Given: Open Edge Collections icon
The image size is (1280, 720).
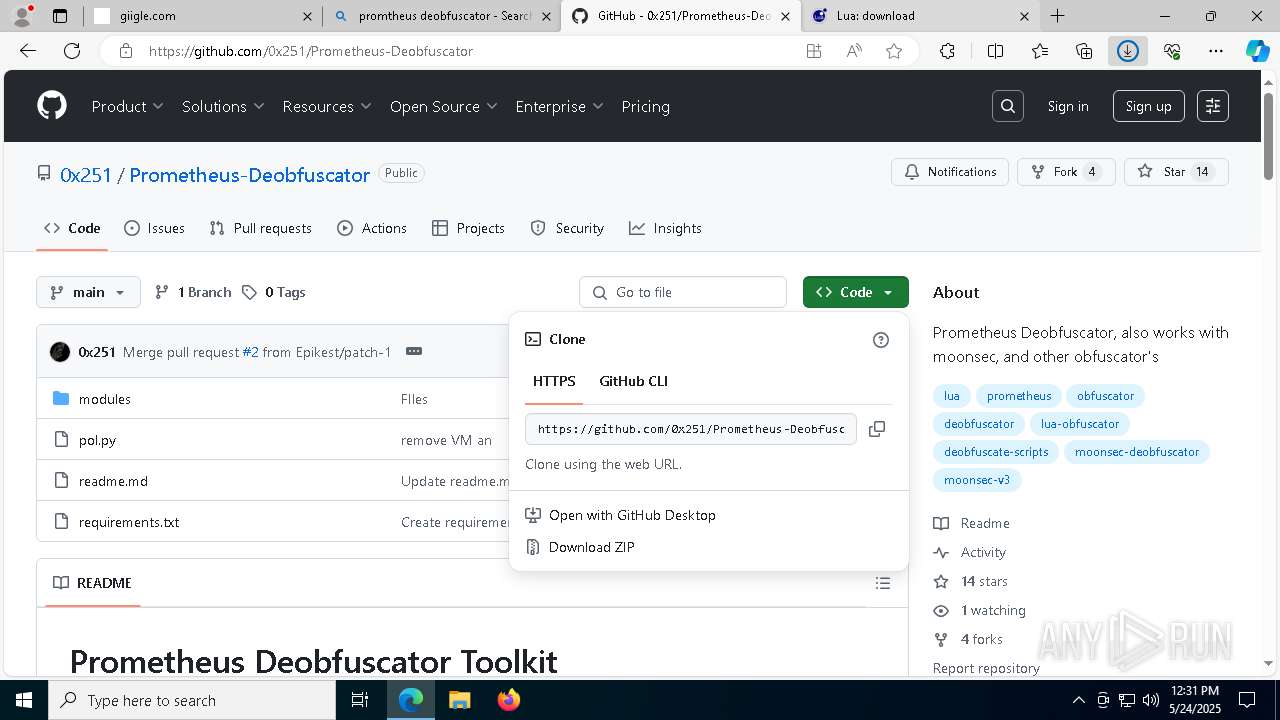Looking at the screenshot, I should point(1084,51).
